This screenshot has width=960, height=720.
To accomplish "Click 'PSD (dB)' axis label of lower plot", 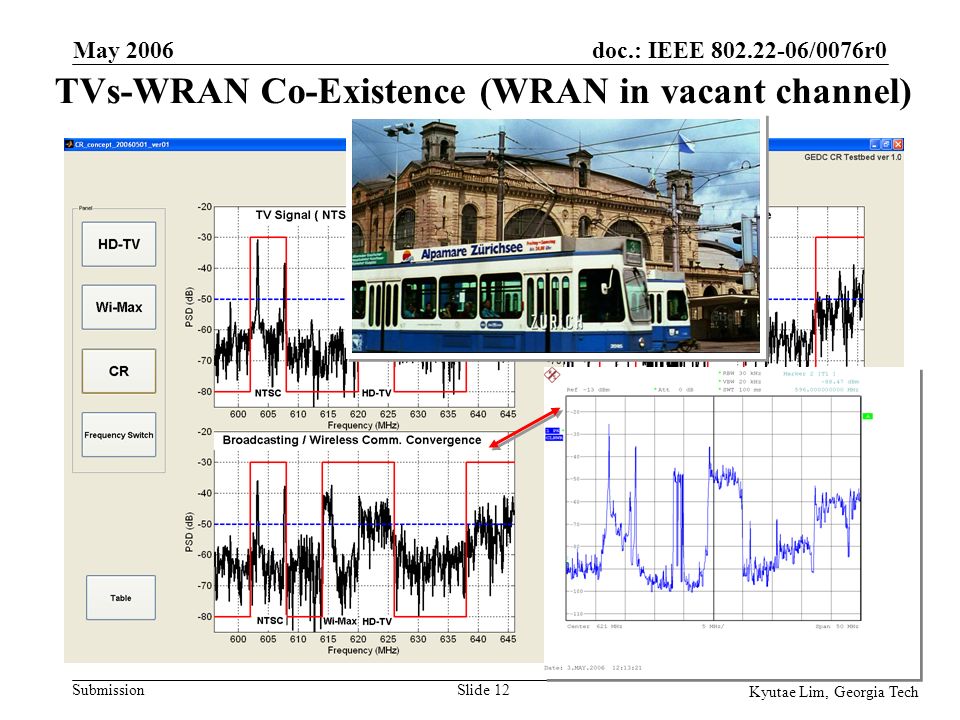I will [189, 531].
